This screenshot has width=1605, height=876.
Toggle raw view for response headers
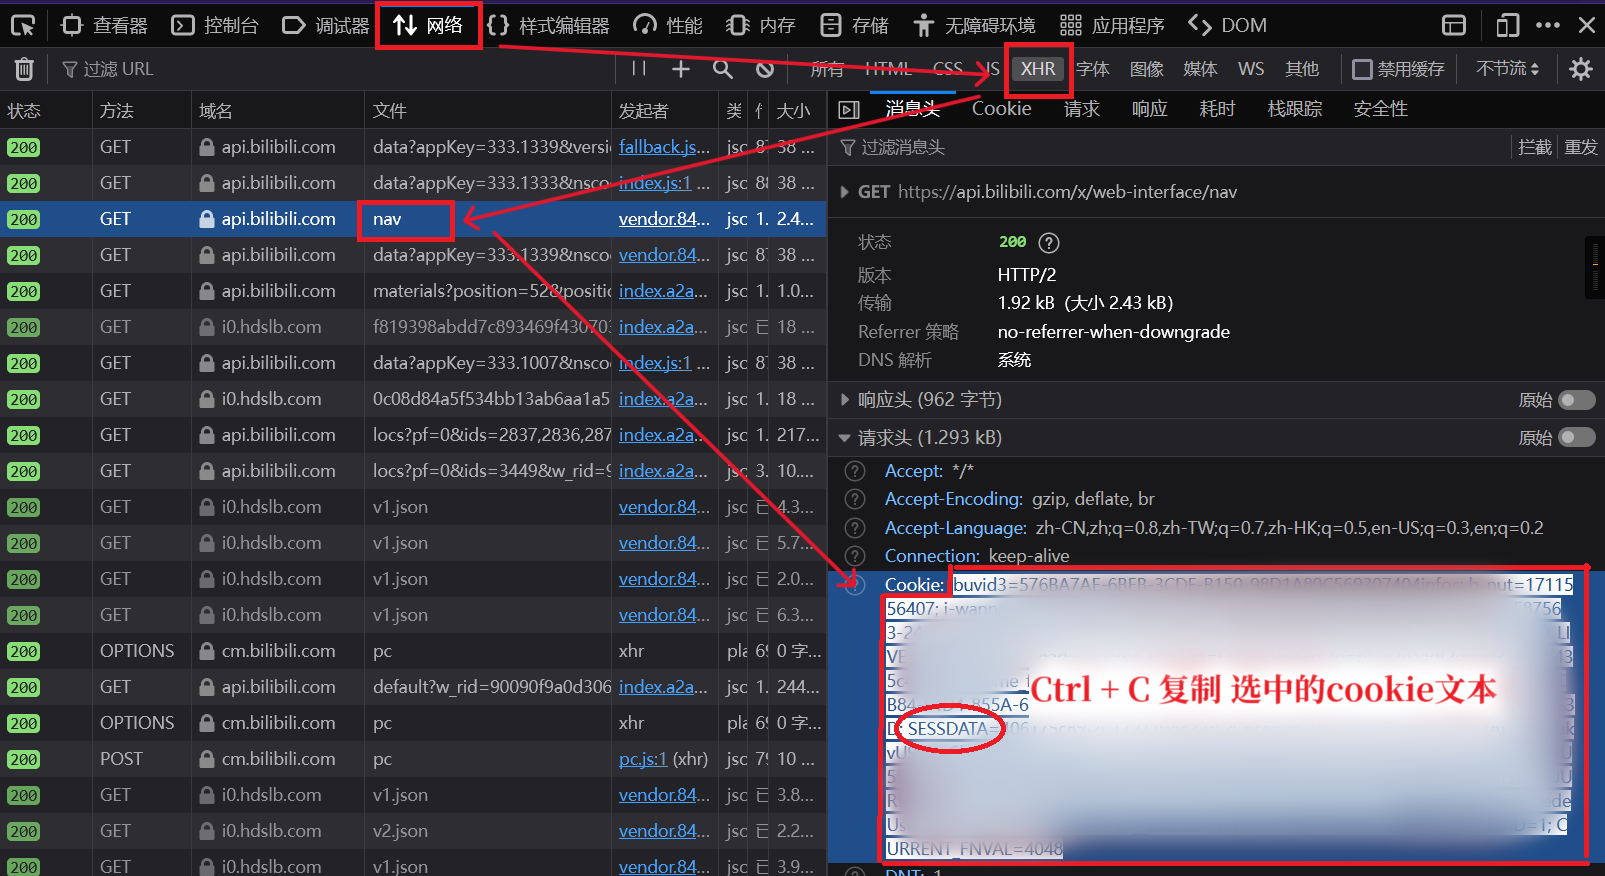1577,400
